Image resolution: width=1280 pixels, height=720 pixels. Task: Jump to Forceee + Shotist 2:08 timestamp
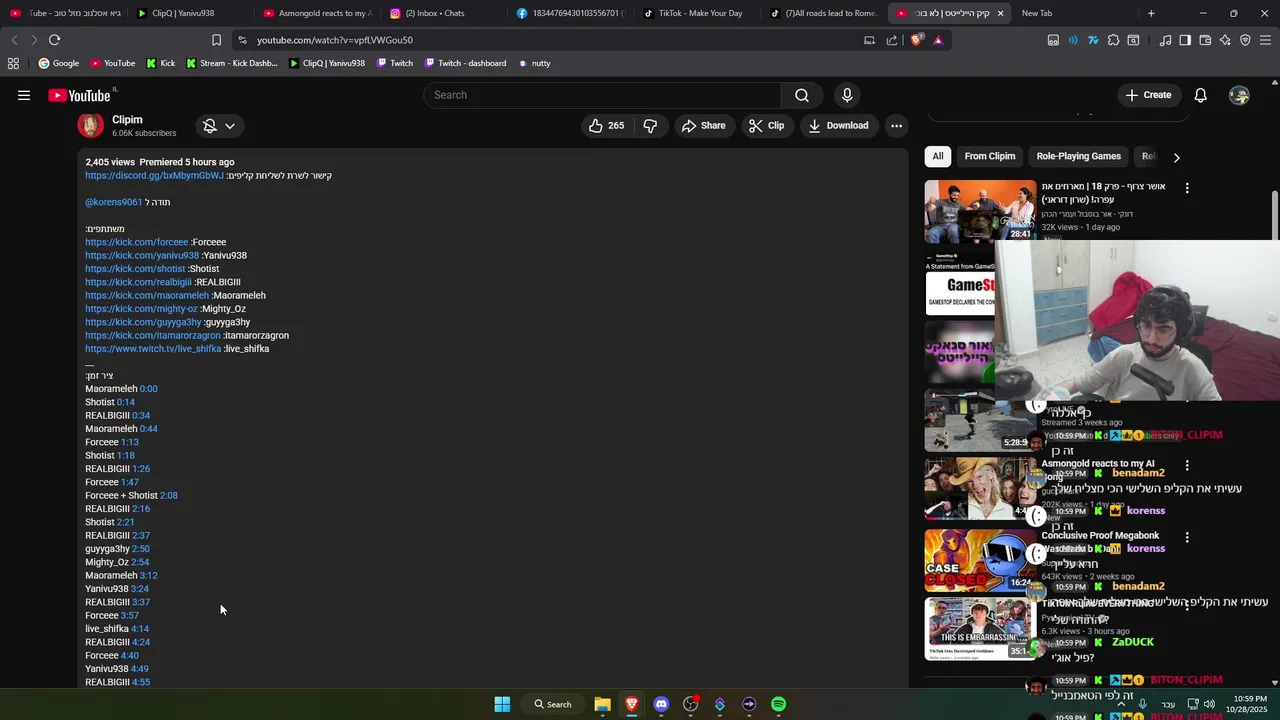tap(169, 495)
